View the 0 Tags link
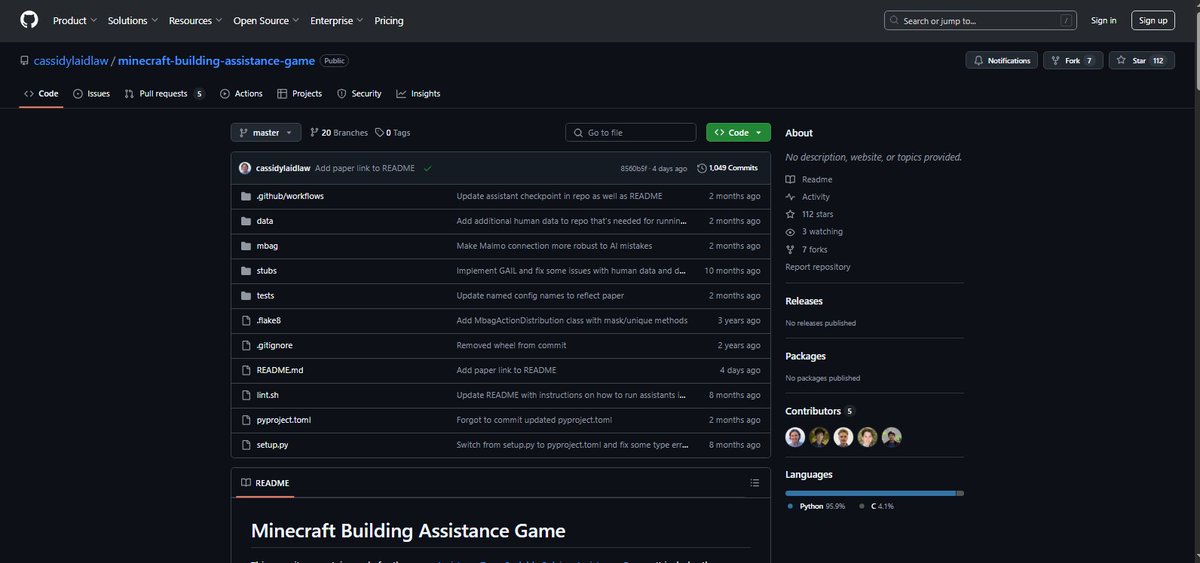The width and height of the screenshot is (1200, 563). [393, 132]
